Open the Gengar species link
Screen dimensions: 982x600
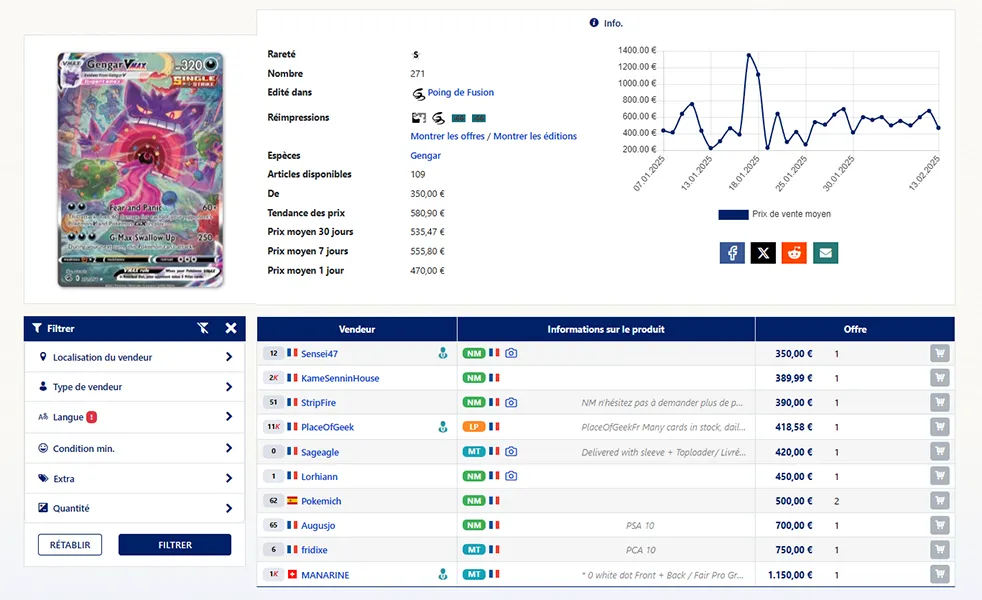coord(425,155)
